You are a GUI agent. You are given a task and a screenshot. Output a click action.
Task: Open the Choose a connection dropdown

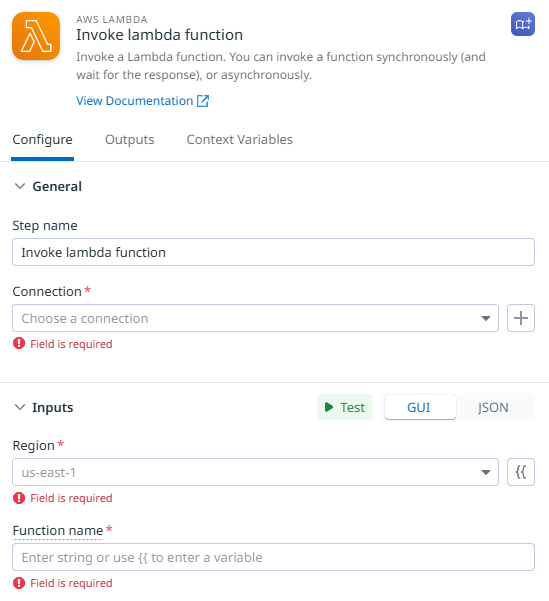[255, 318]
